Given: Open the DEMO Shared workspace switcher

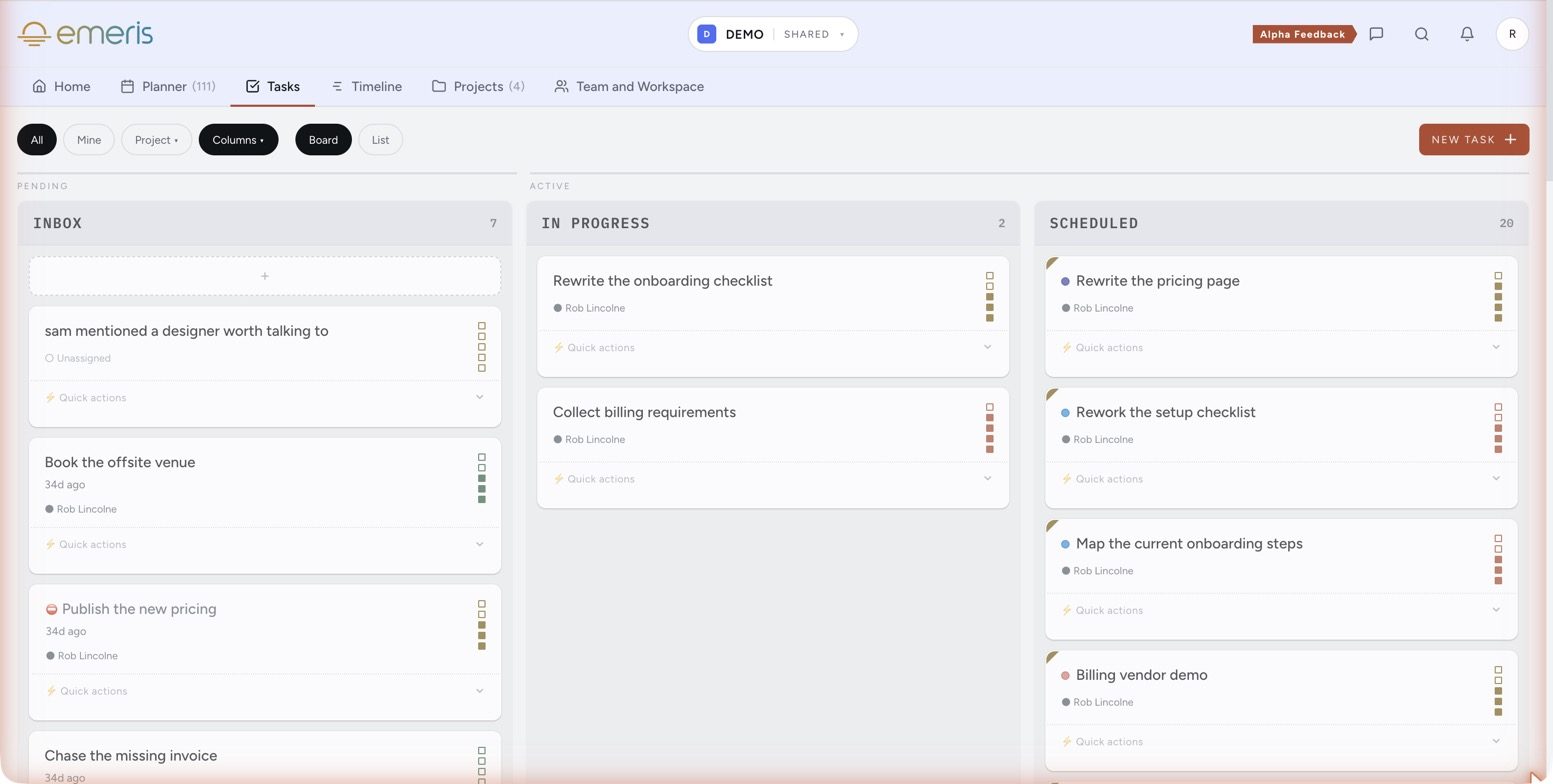Looking at the screenshot, I should [772, 34].
